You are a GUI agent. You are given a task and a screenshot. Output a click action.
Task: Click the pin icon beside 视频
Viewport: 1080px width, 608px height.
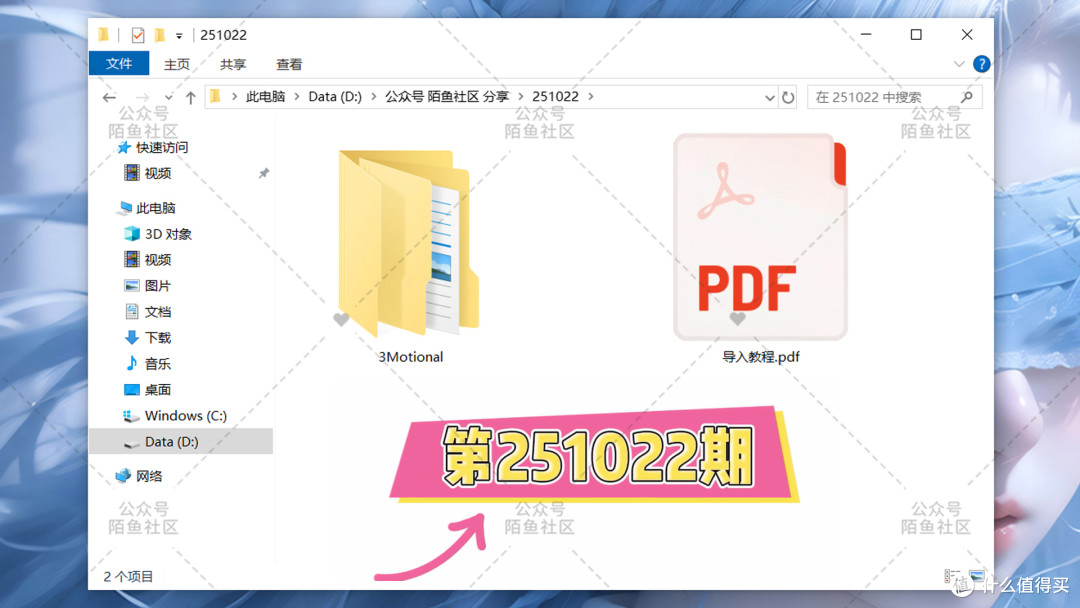click(264, 174)
